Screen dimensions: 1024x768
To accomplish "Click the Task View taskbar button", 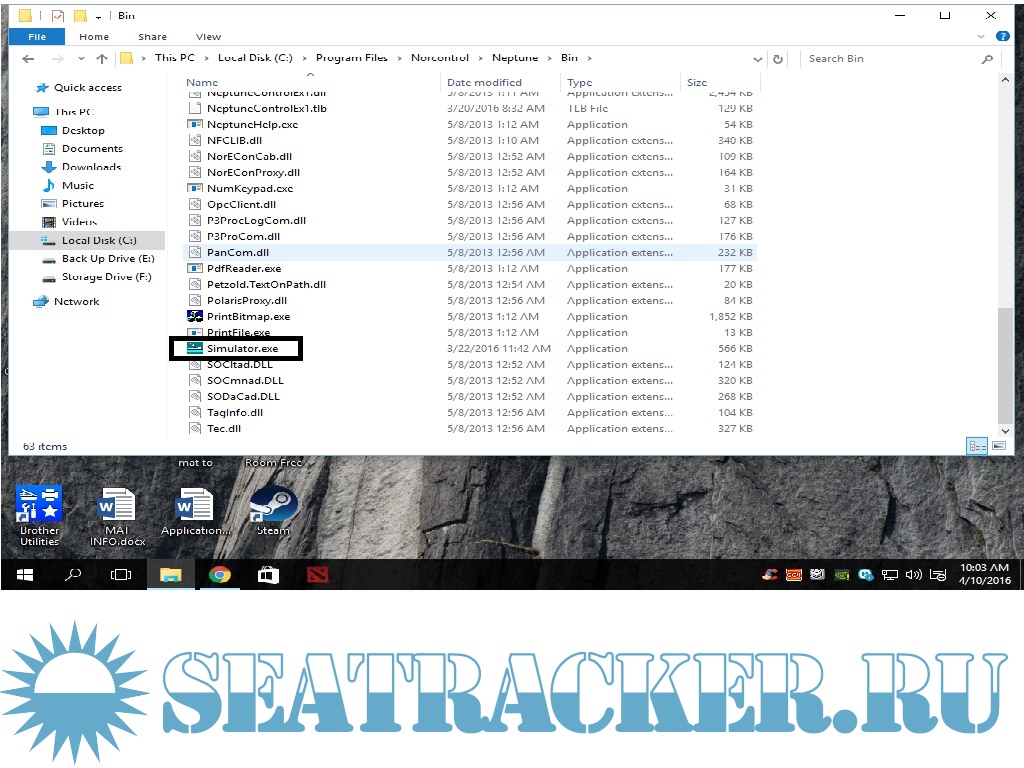I will point(121,575).
